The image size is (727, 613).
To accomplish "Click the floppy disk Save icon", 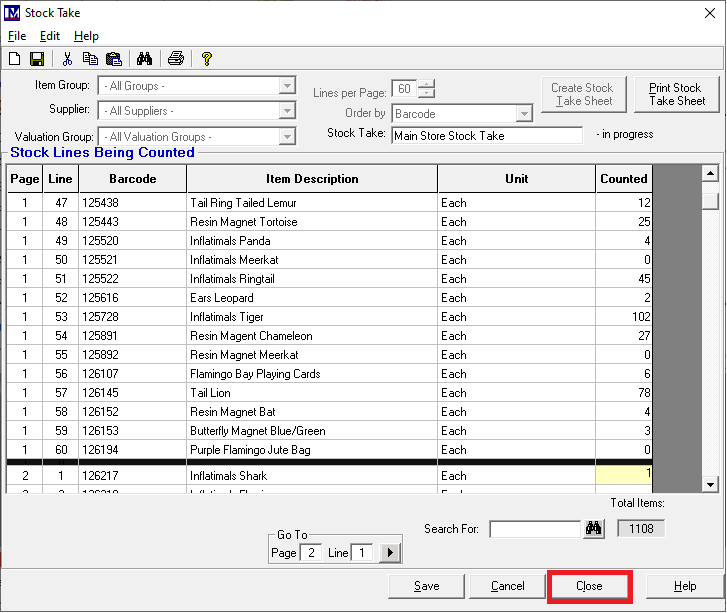I will click(x=37, y=59).
